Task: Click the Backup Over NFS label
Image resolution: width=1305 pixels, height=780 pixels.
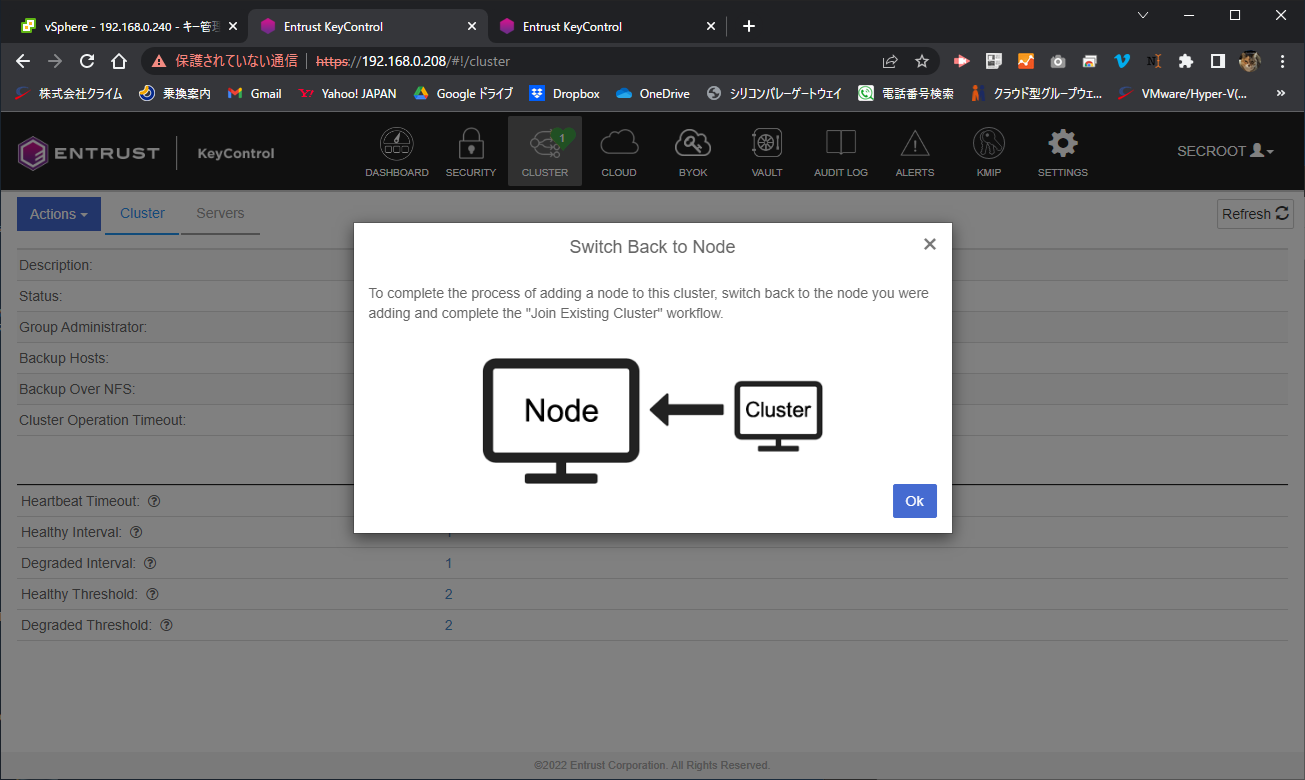Action: pos(77,389)
